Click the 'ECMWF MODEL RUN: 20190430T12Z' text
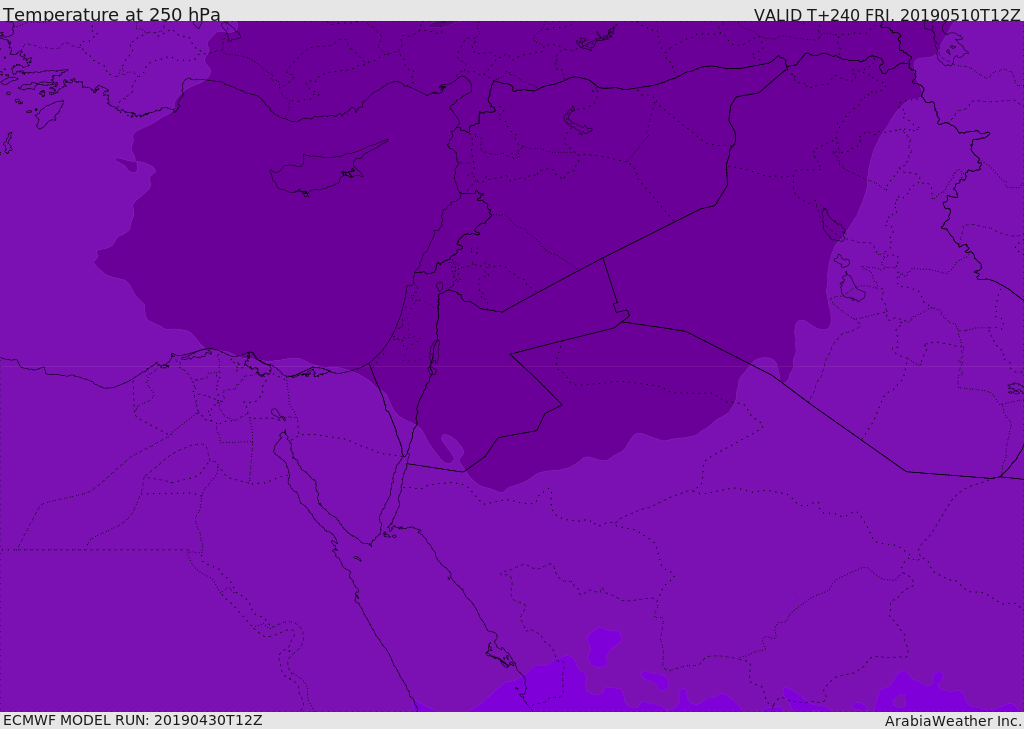 (133, 720)
